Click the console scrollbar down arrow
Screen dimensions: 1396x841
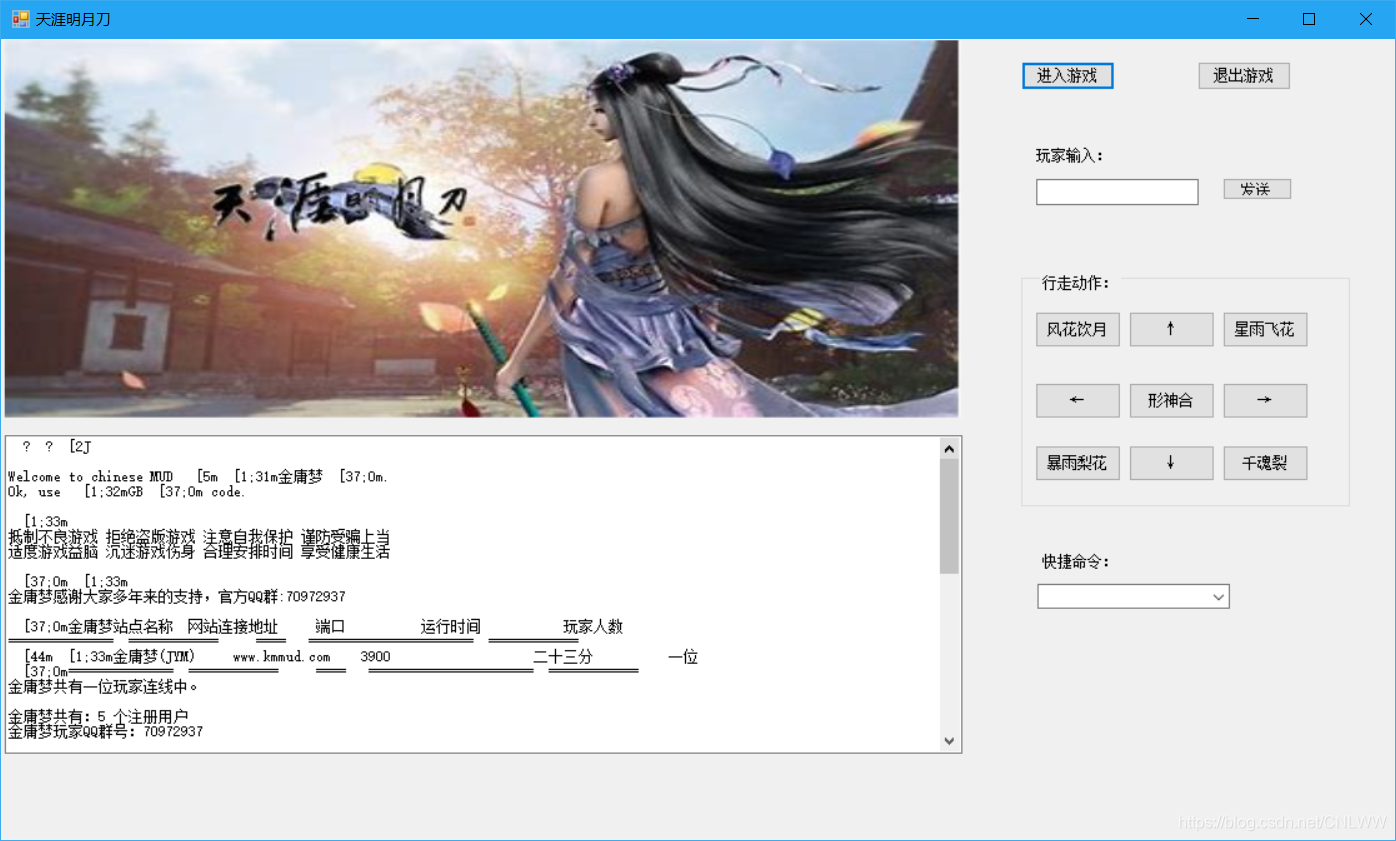pos(949,741)
